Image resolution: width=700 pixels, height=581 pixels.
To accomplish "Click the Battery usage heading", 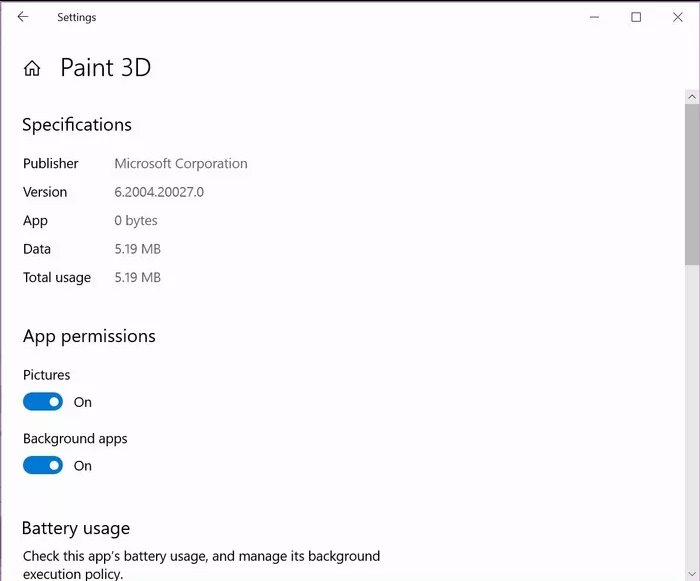I will (76, 528).
